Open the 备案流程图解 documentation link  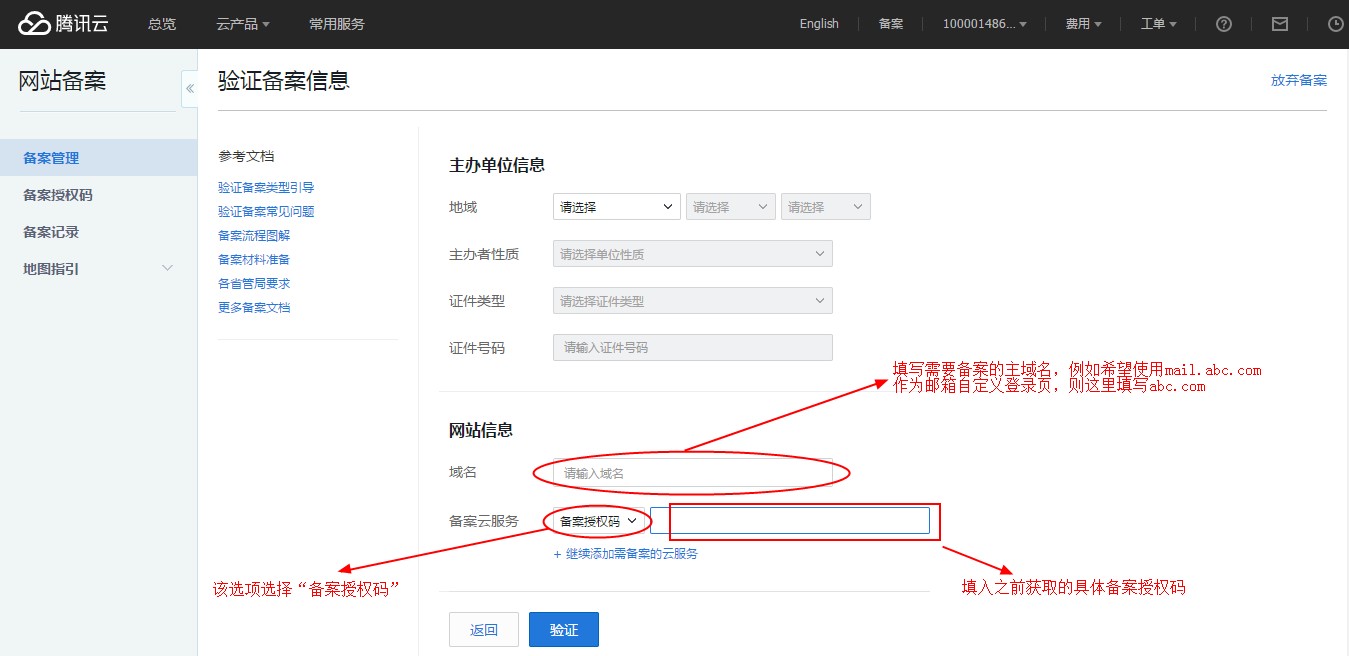[x=254, y=235]
